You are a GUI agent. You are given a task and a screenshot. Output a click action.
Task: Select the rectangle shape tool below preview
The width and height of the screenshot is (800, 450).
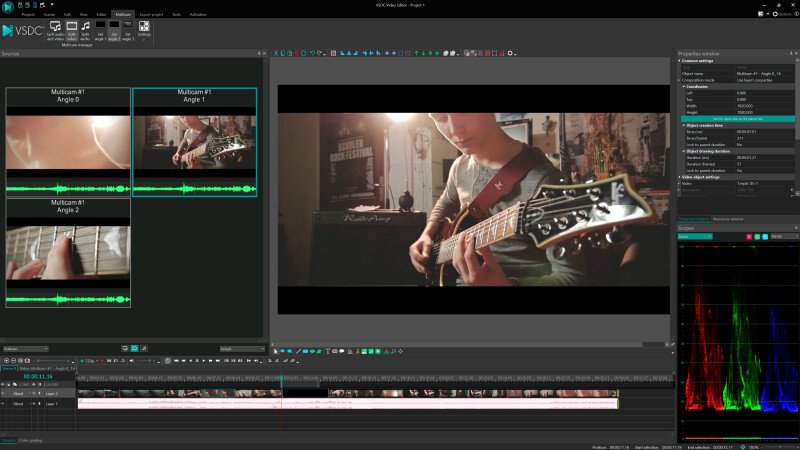coord(305,351)
